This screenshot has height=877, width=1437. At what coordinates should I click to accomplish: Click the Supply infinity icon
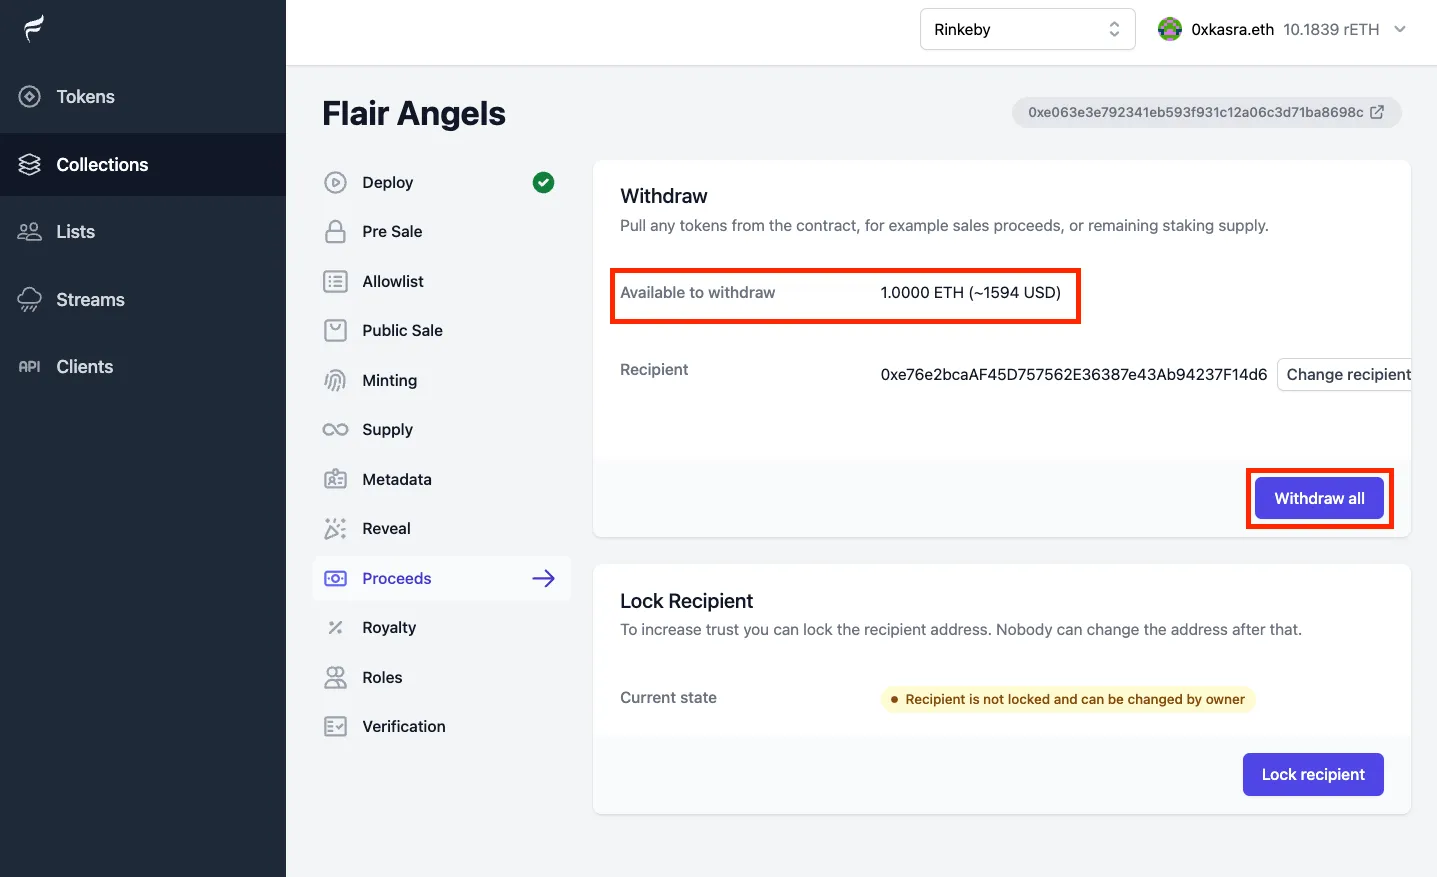coord(335,430)
